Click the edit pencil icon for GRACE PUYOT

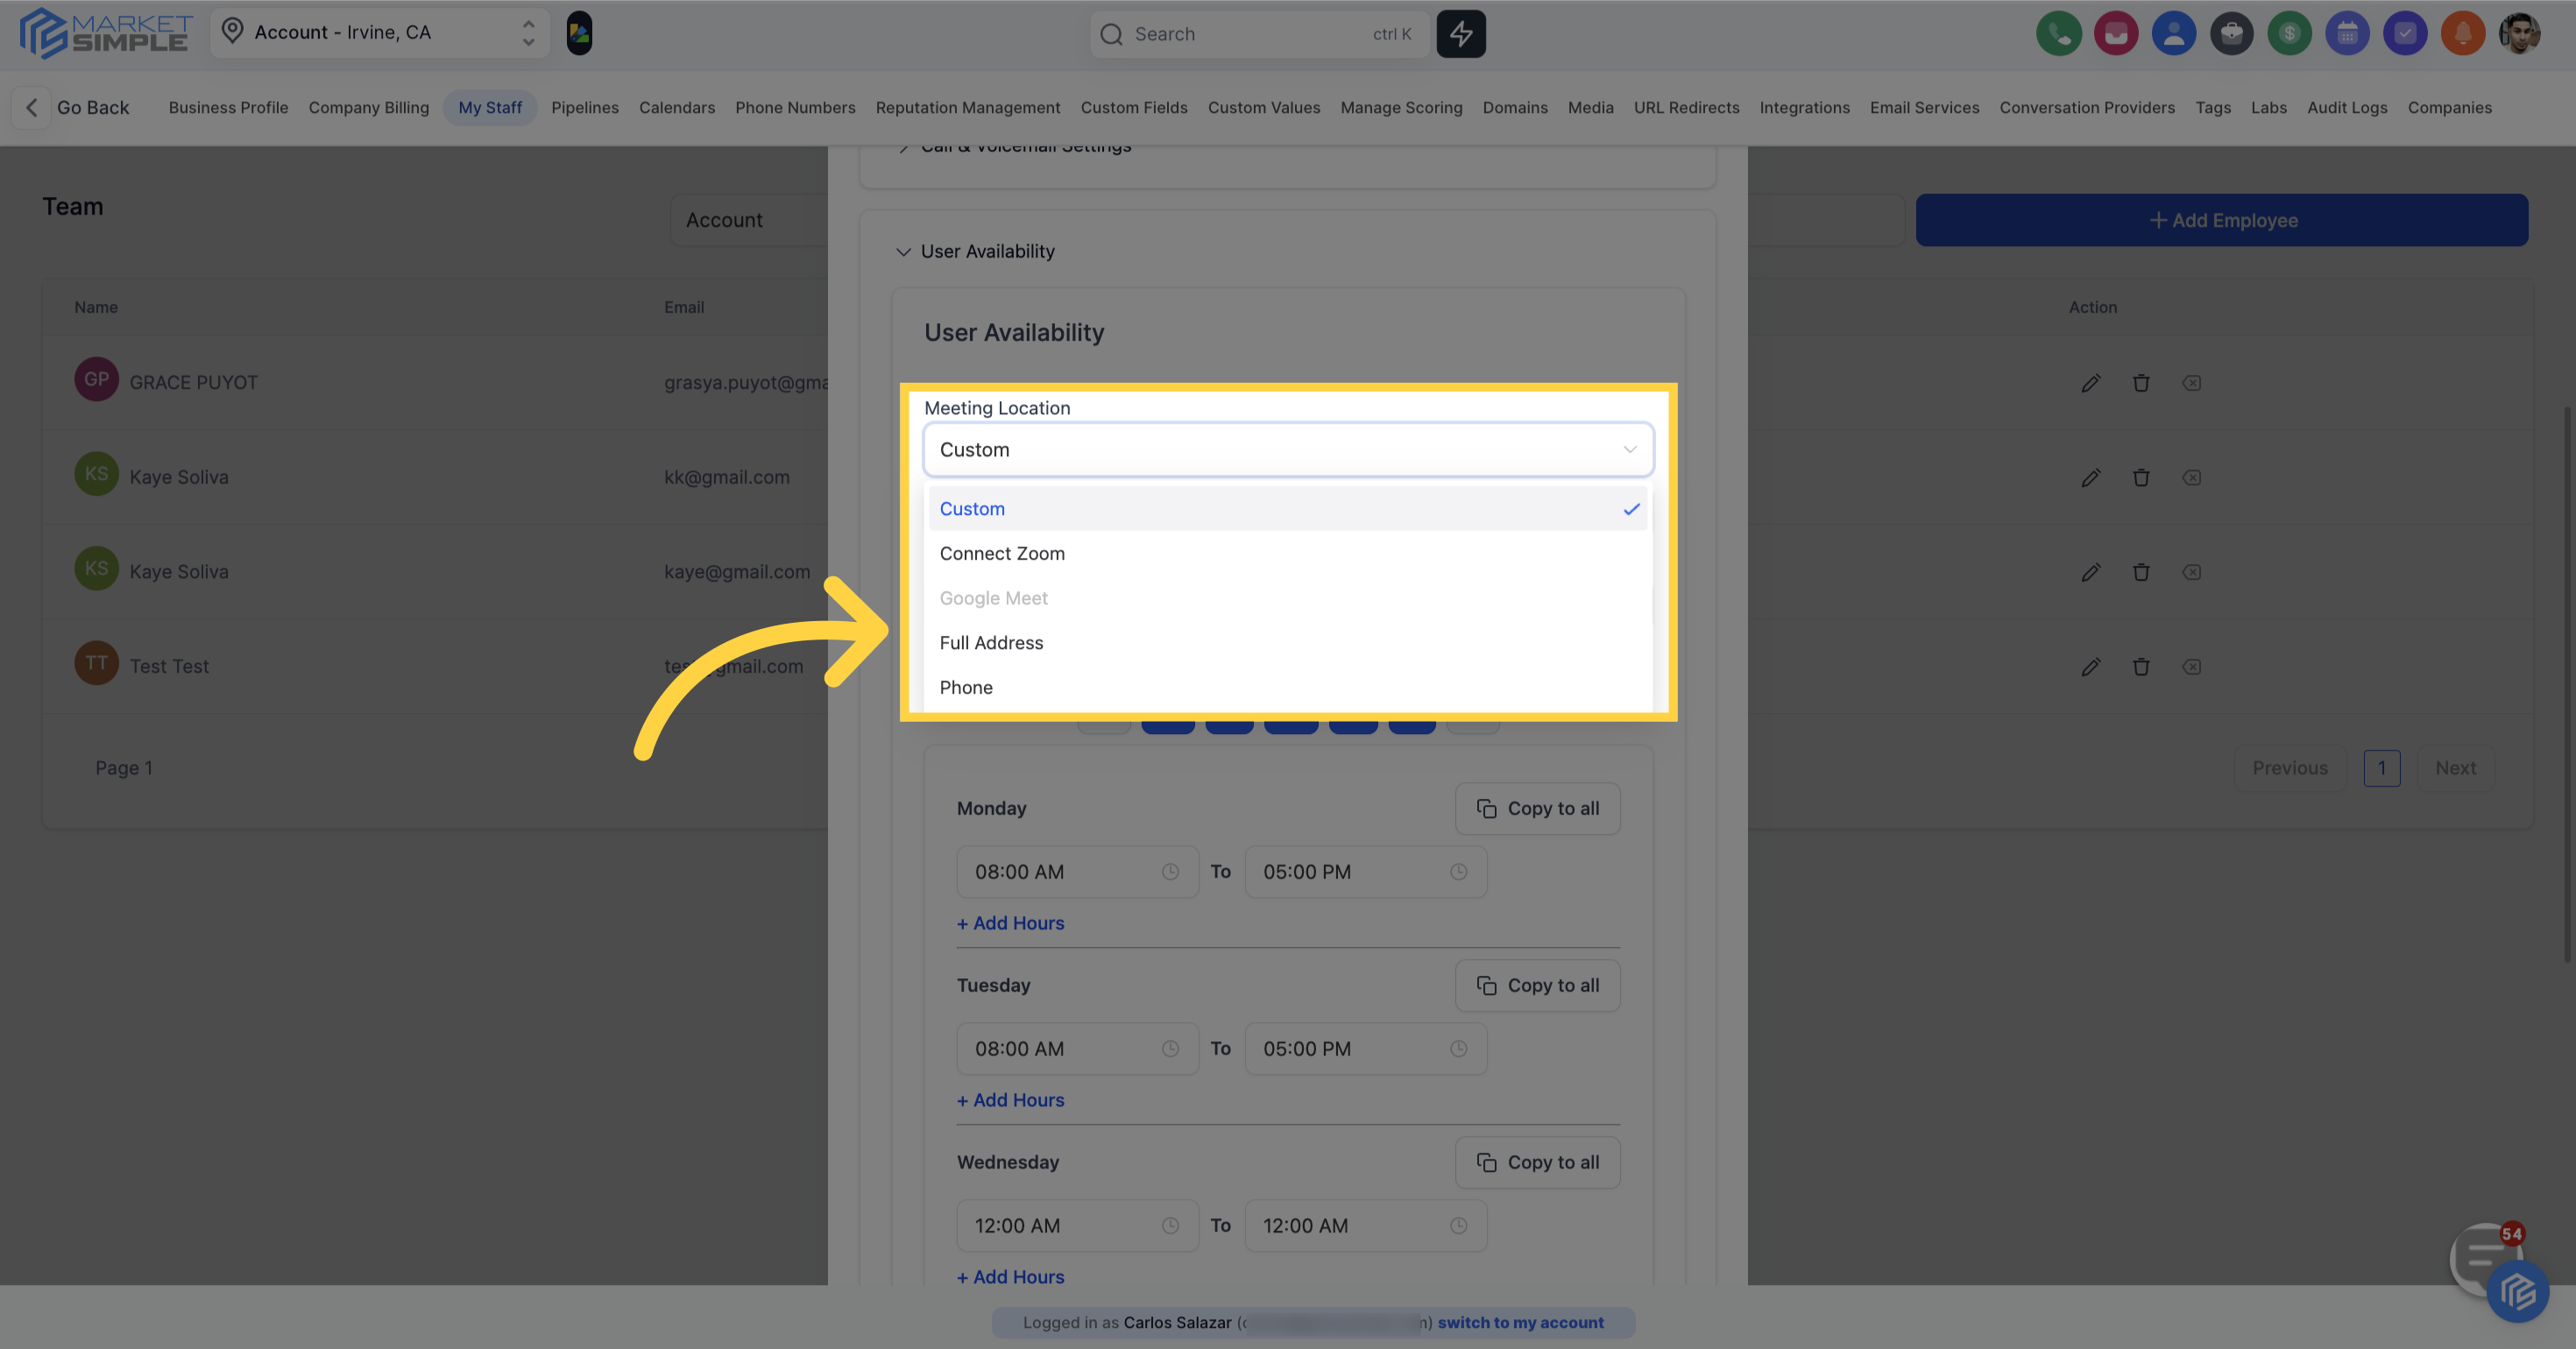pyautogui.click(x=2091, y=383)
